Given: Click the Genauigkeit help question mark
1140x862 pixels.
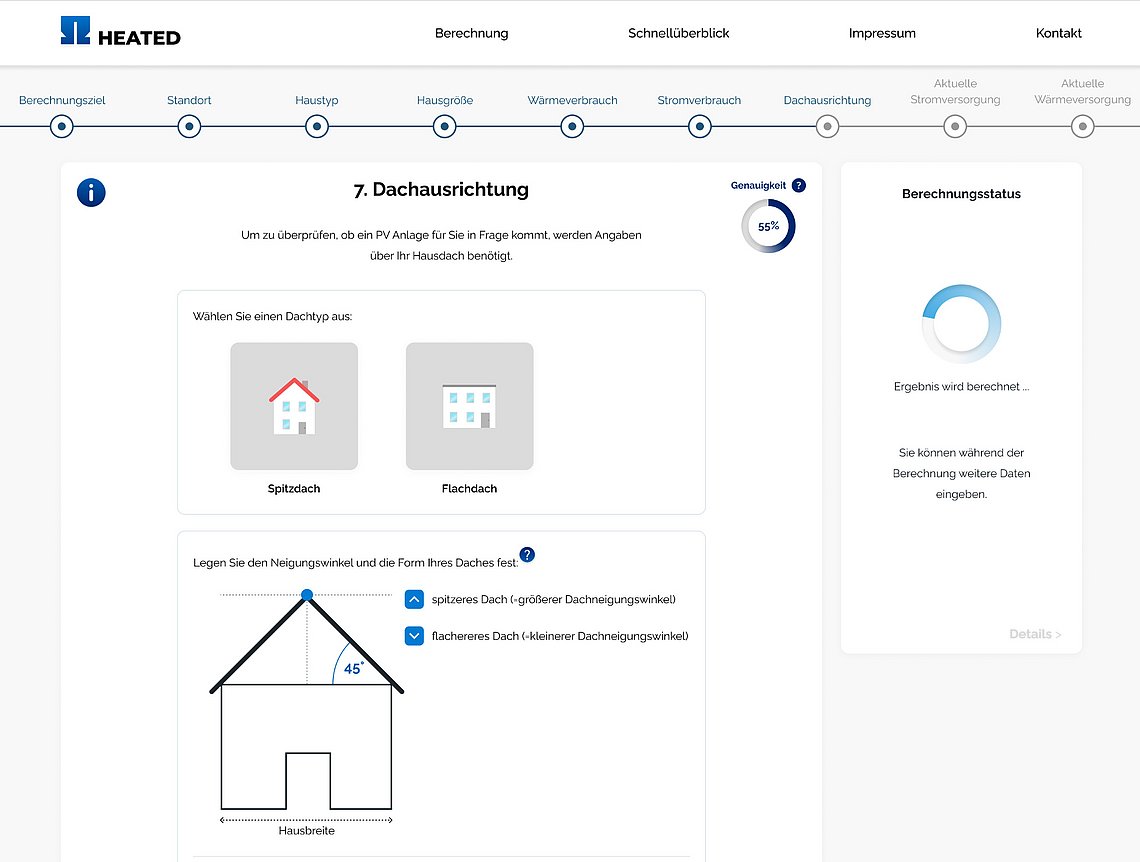Looking at the screenshot, I should (798, 185).
